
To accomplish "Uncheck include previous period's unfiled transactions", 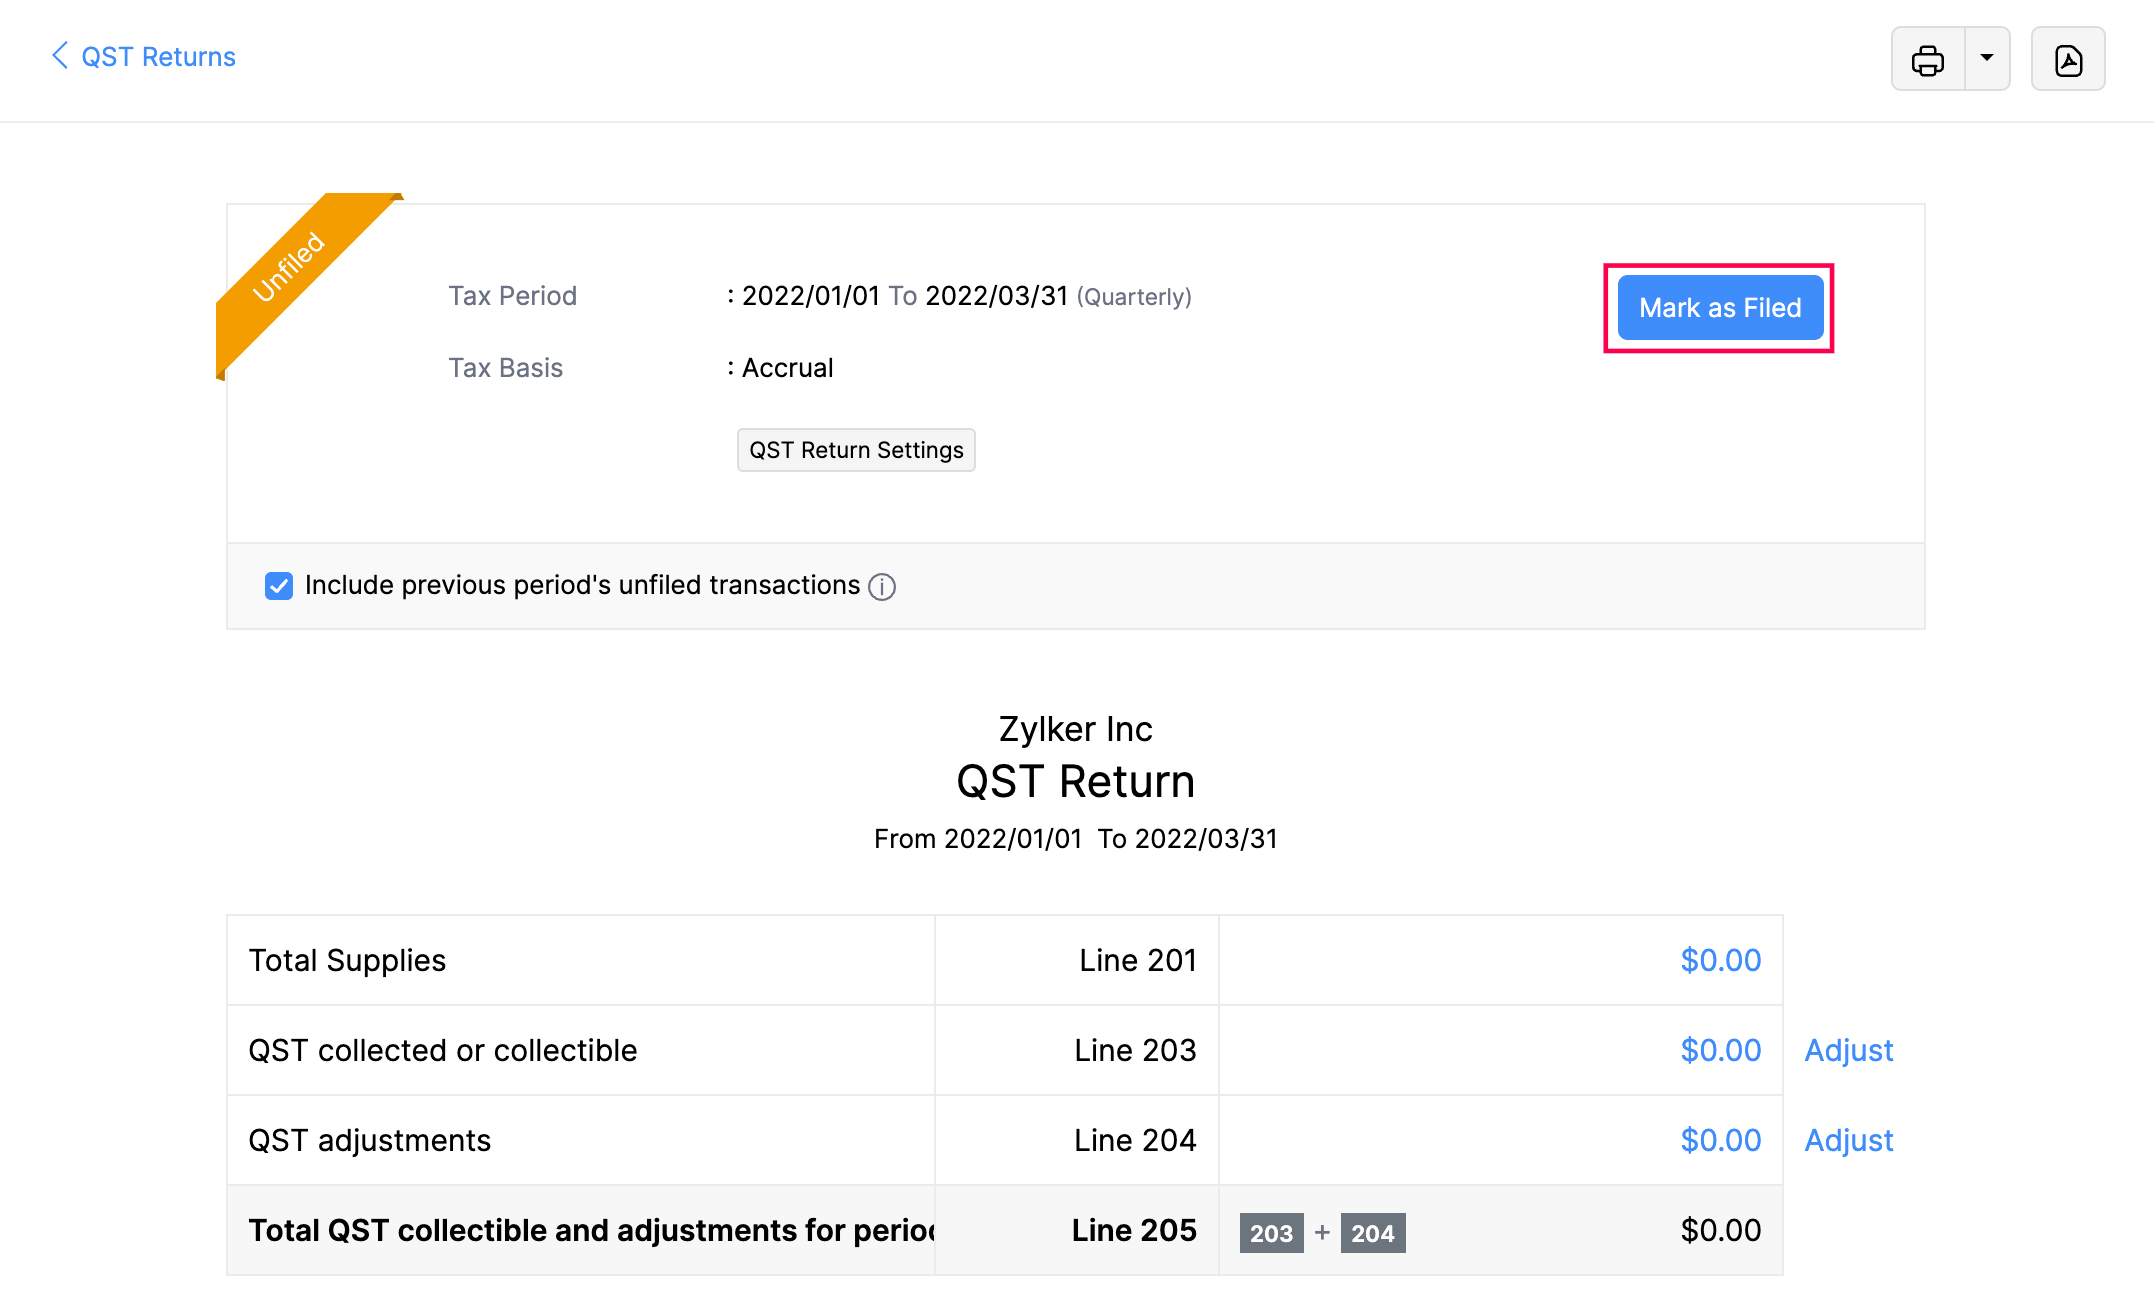I will click(x=278, y=586).
